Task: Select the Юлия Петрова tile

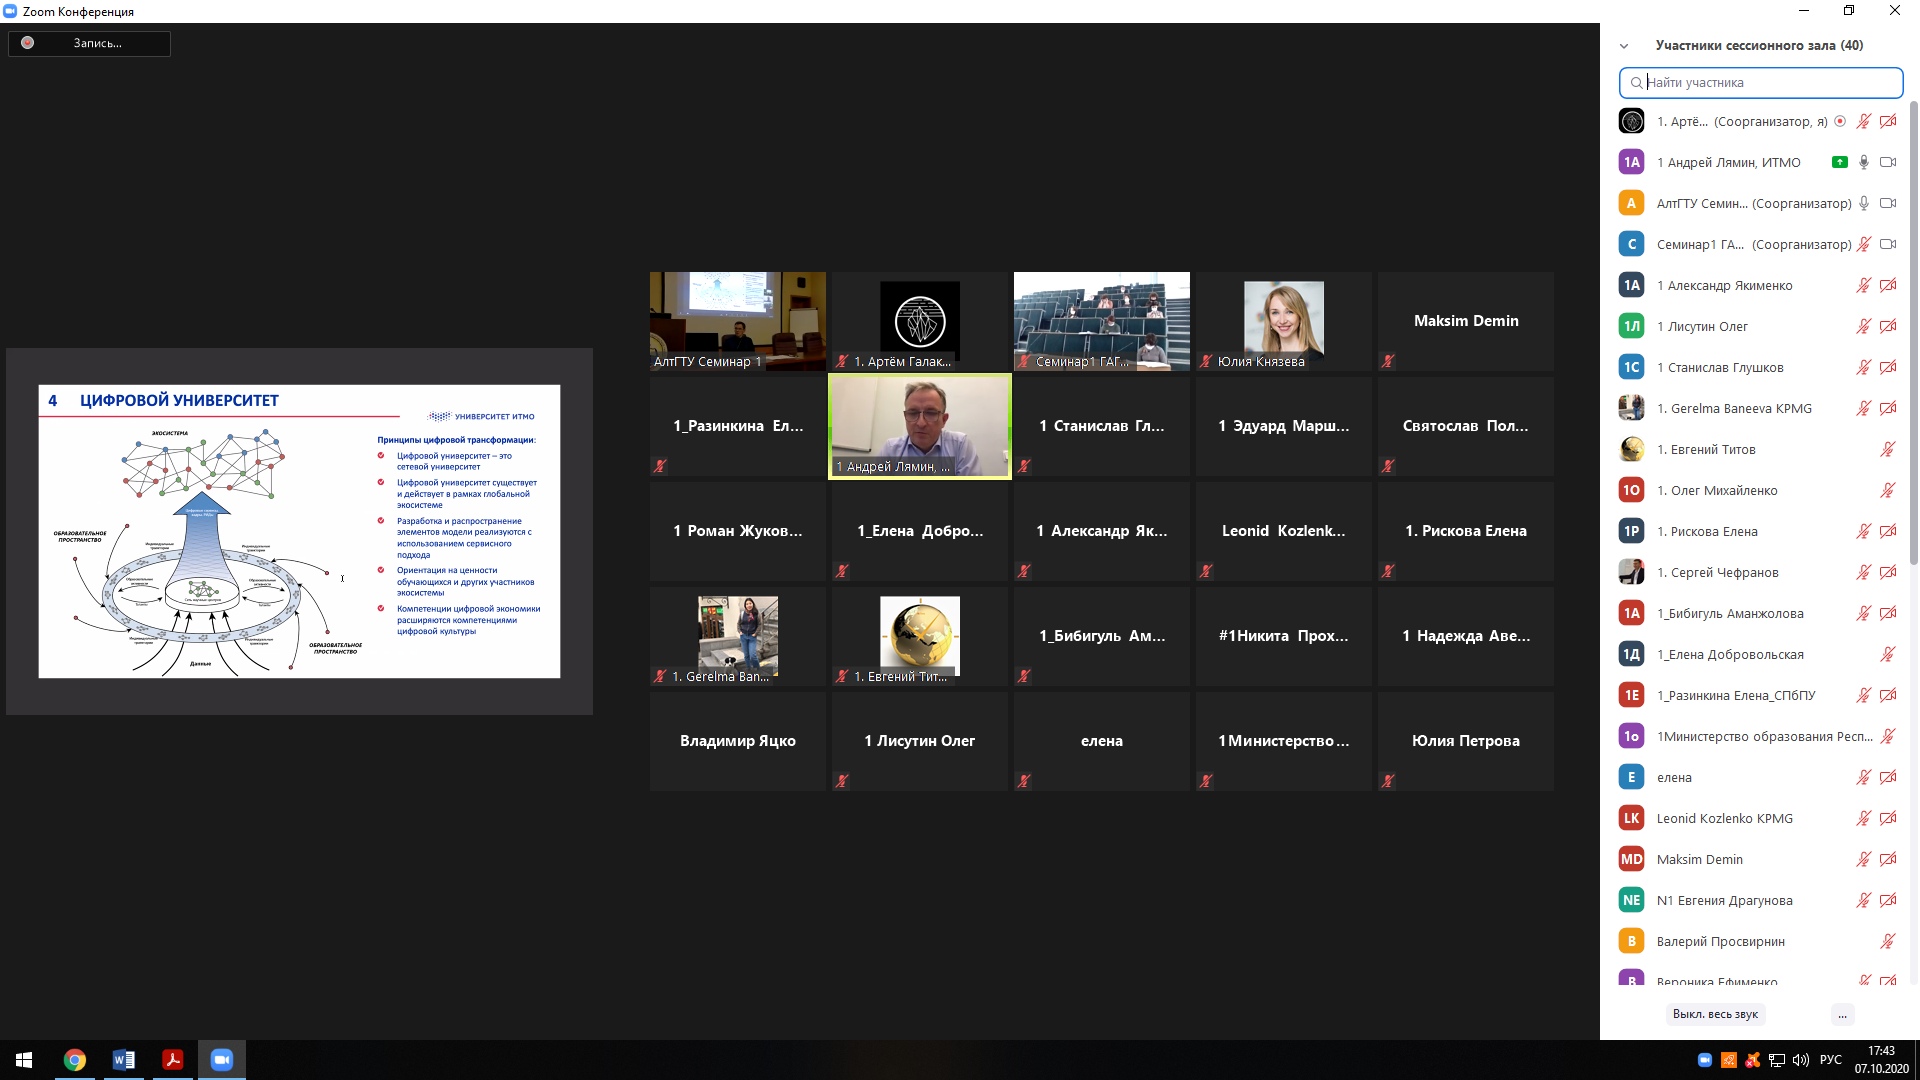Action: (x=1466, y=741)
